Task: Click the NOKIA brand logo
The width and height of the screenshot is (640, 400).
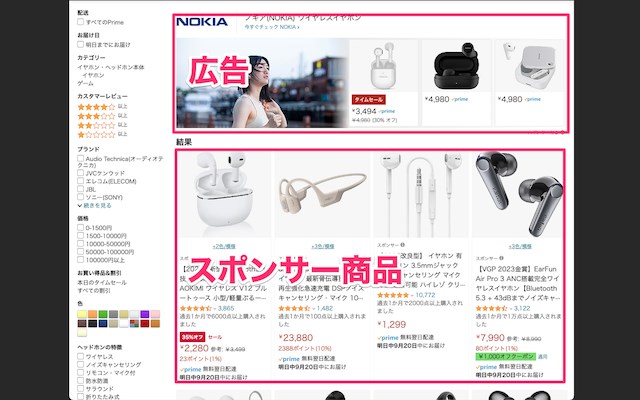Action: point(202,22)
